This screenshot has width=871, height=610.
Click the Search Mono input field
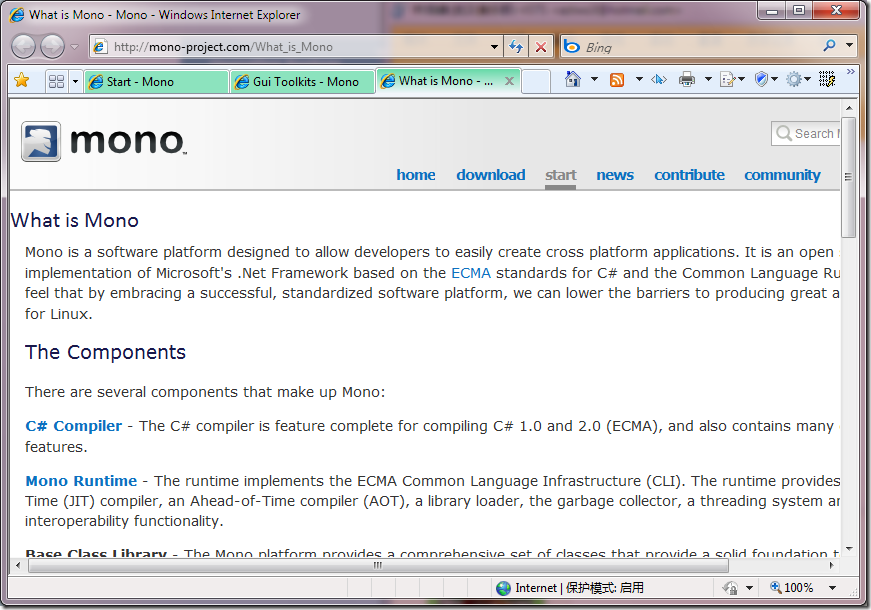pyautogui.click(x=806, y=133)
